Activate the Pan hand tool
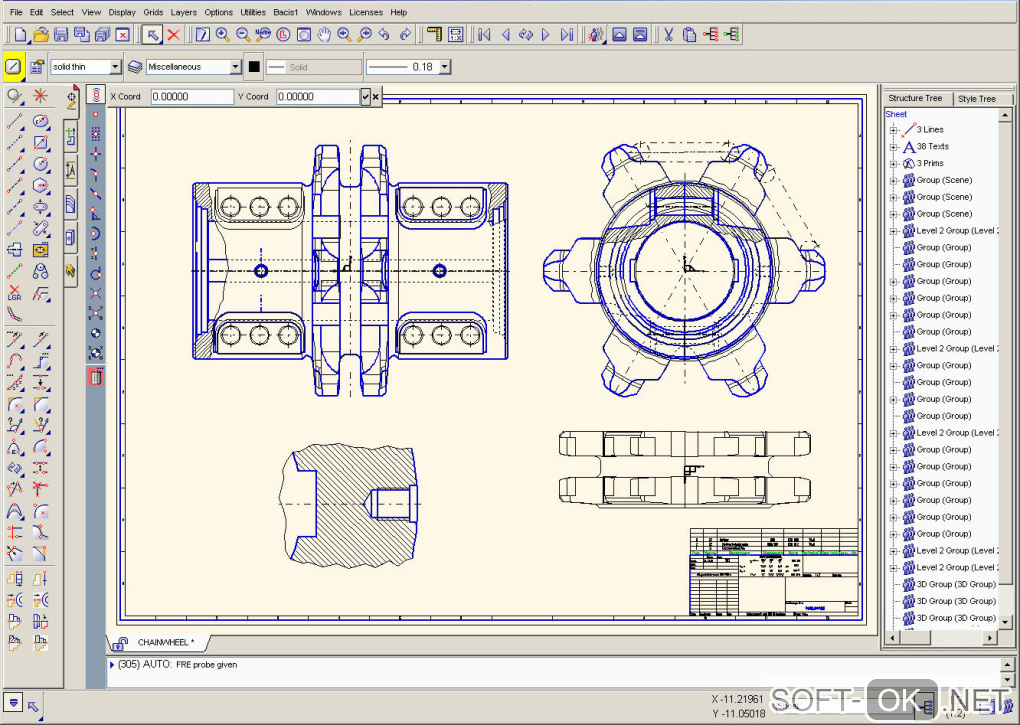This screenshot has width=1020, height=725. [324, 35]
